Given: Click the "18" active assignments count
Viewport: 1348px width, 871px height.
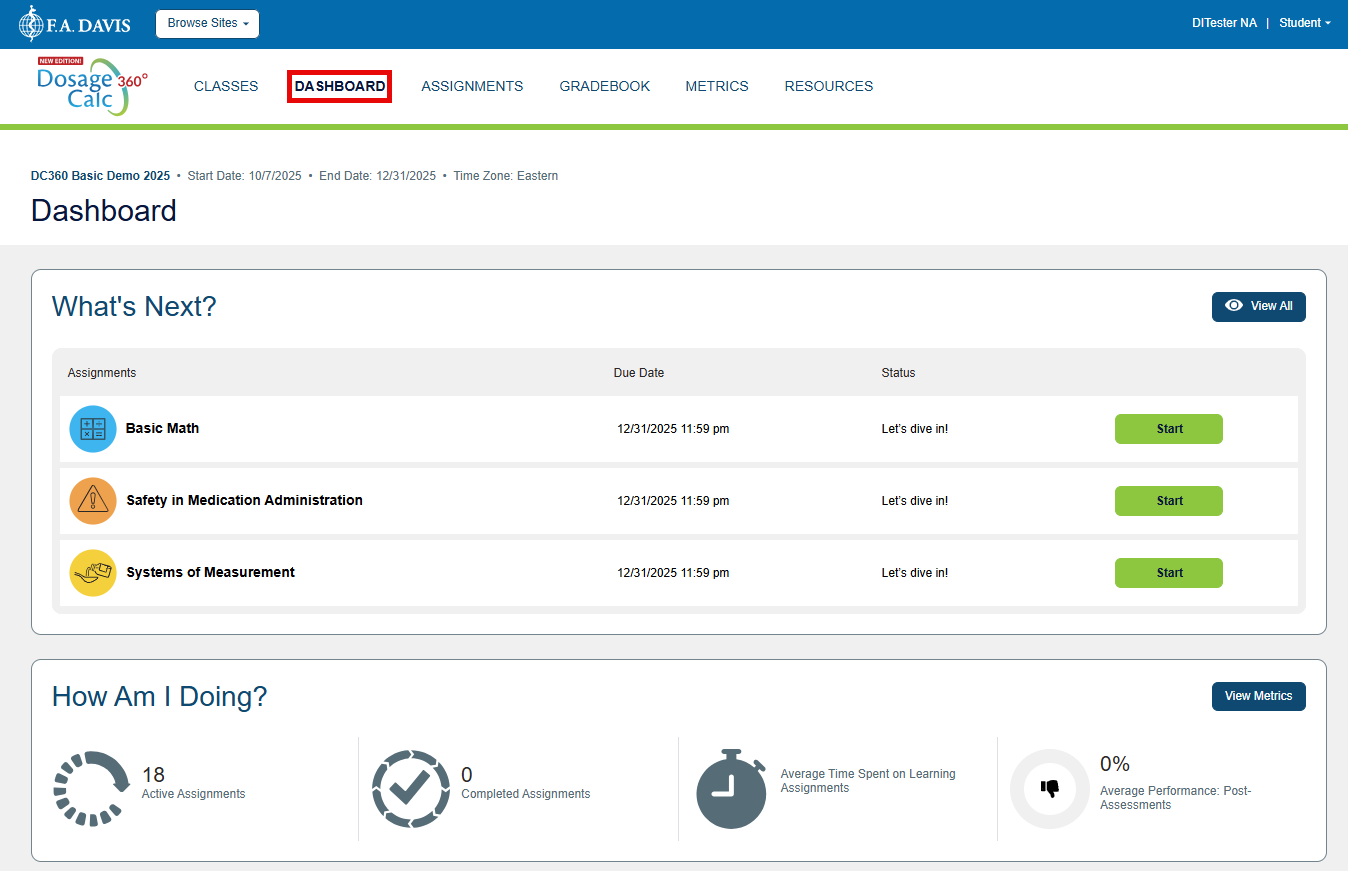Looking at the screenshot, I should (153, 775).
